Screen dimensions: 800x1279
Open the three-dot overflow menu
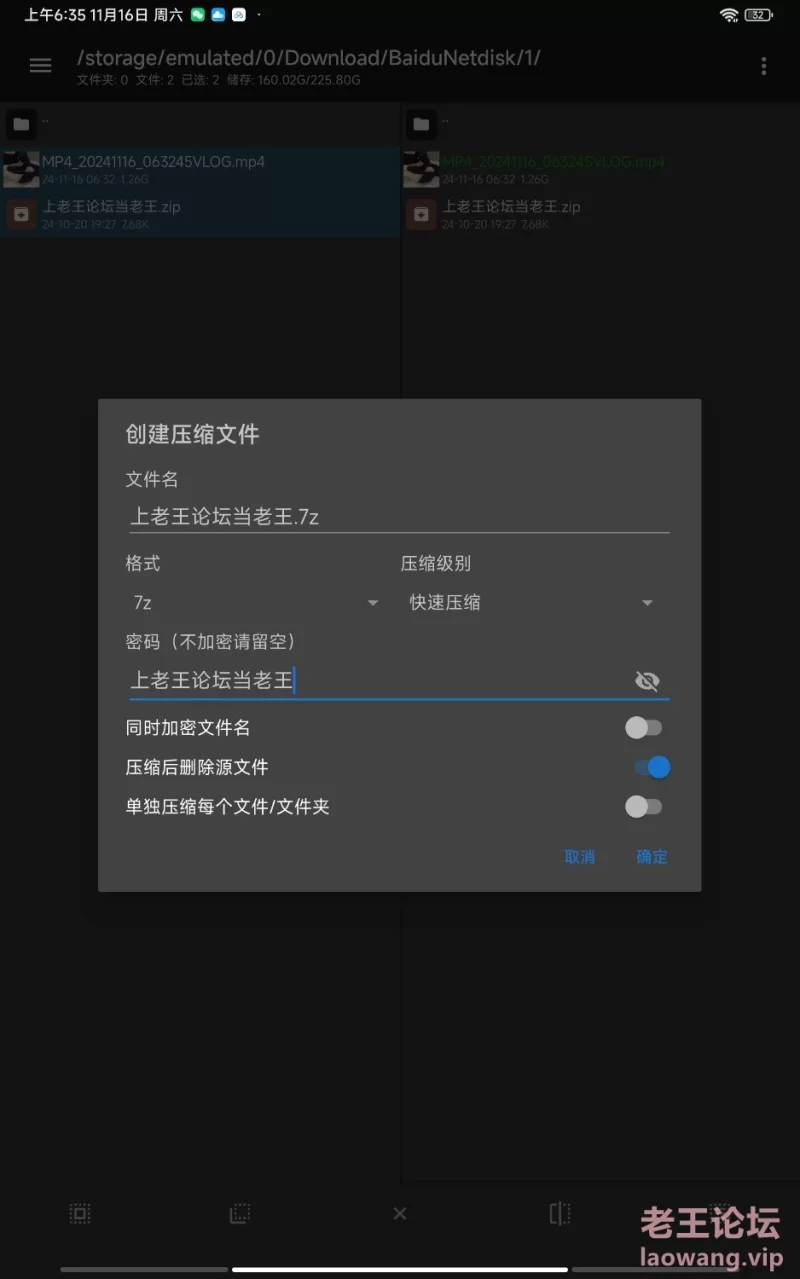(764, 66)
